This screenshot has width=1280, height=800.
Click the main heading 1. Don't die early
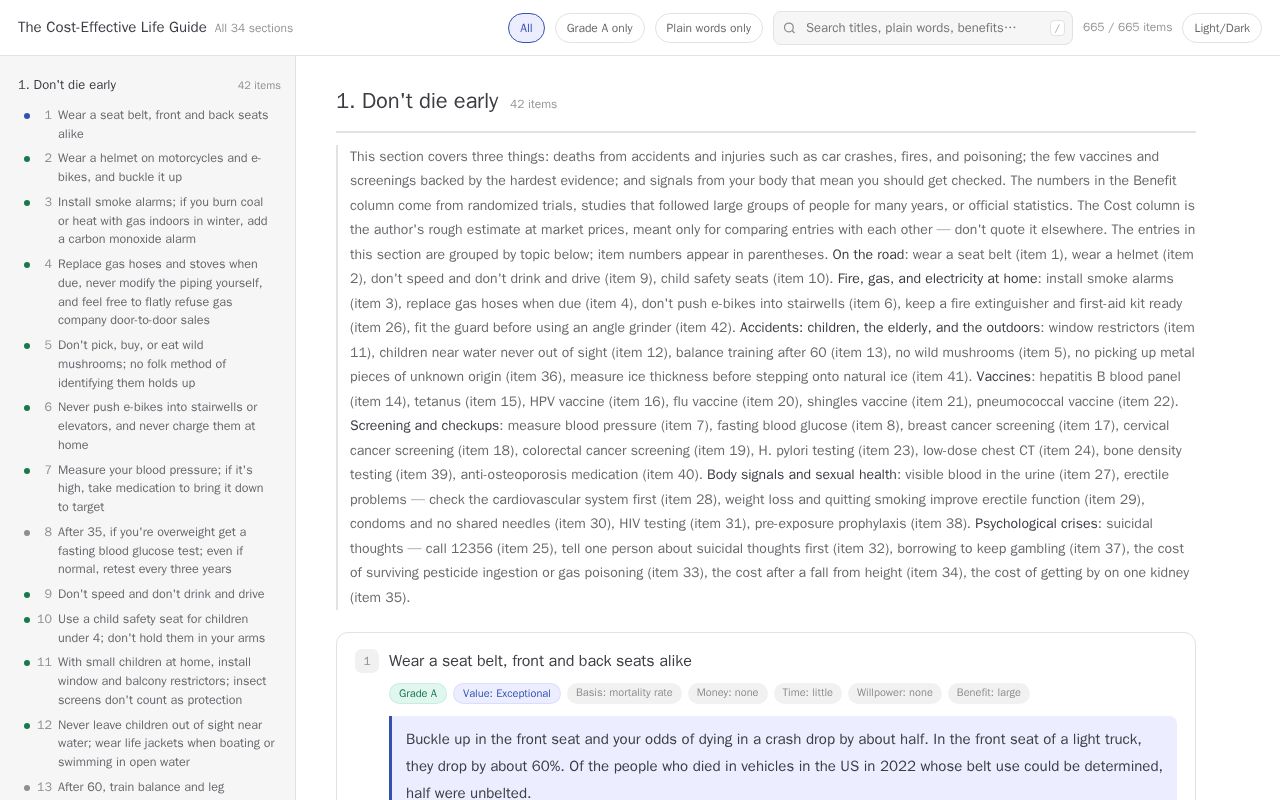tap(417, 101)
